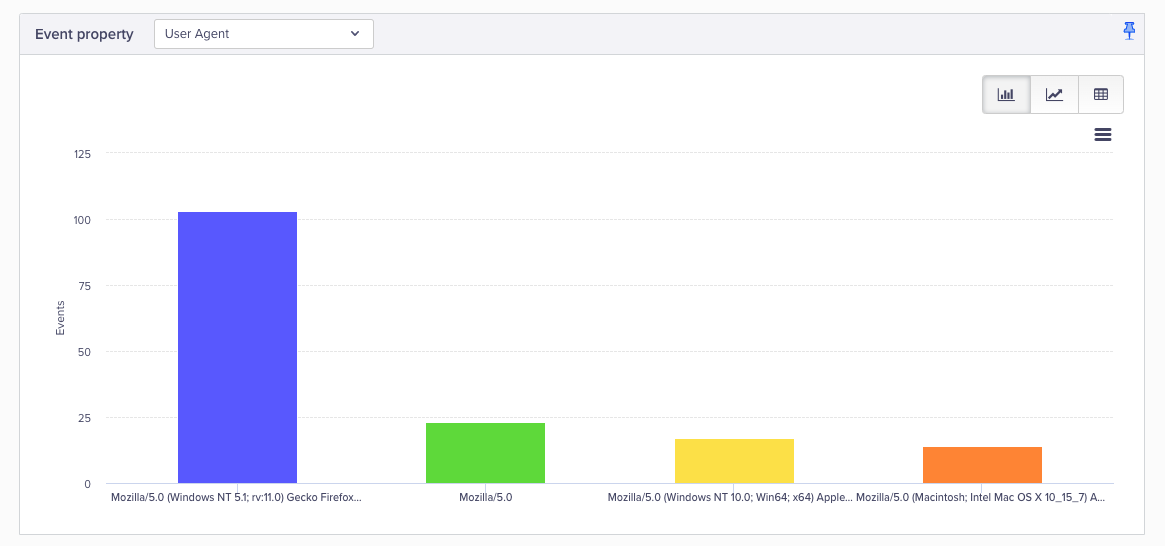1165x546 pixels.
Task: Select the blue Firefox user agent bar
Action: (x=238, y=348)
